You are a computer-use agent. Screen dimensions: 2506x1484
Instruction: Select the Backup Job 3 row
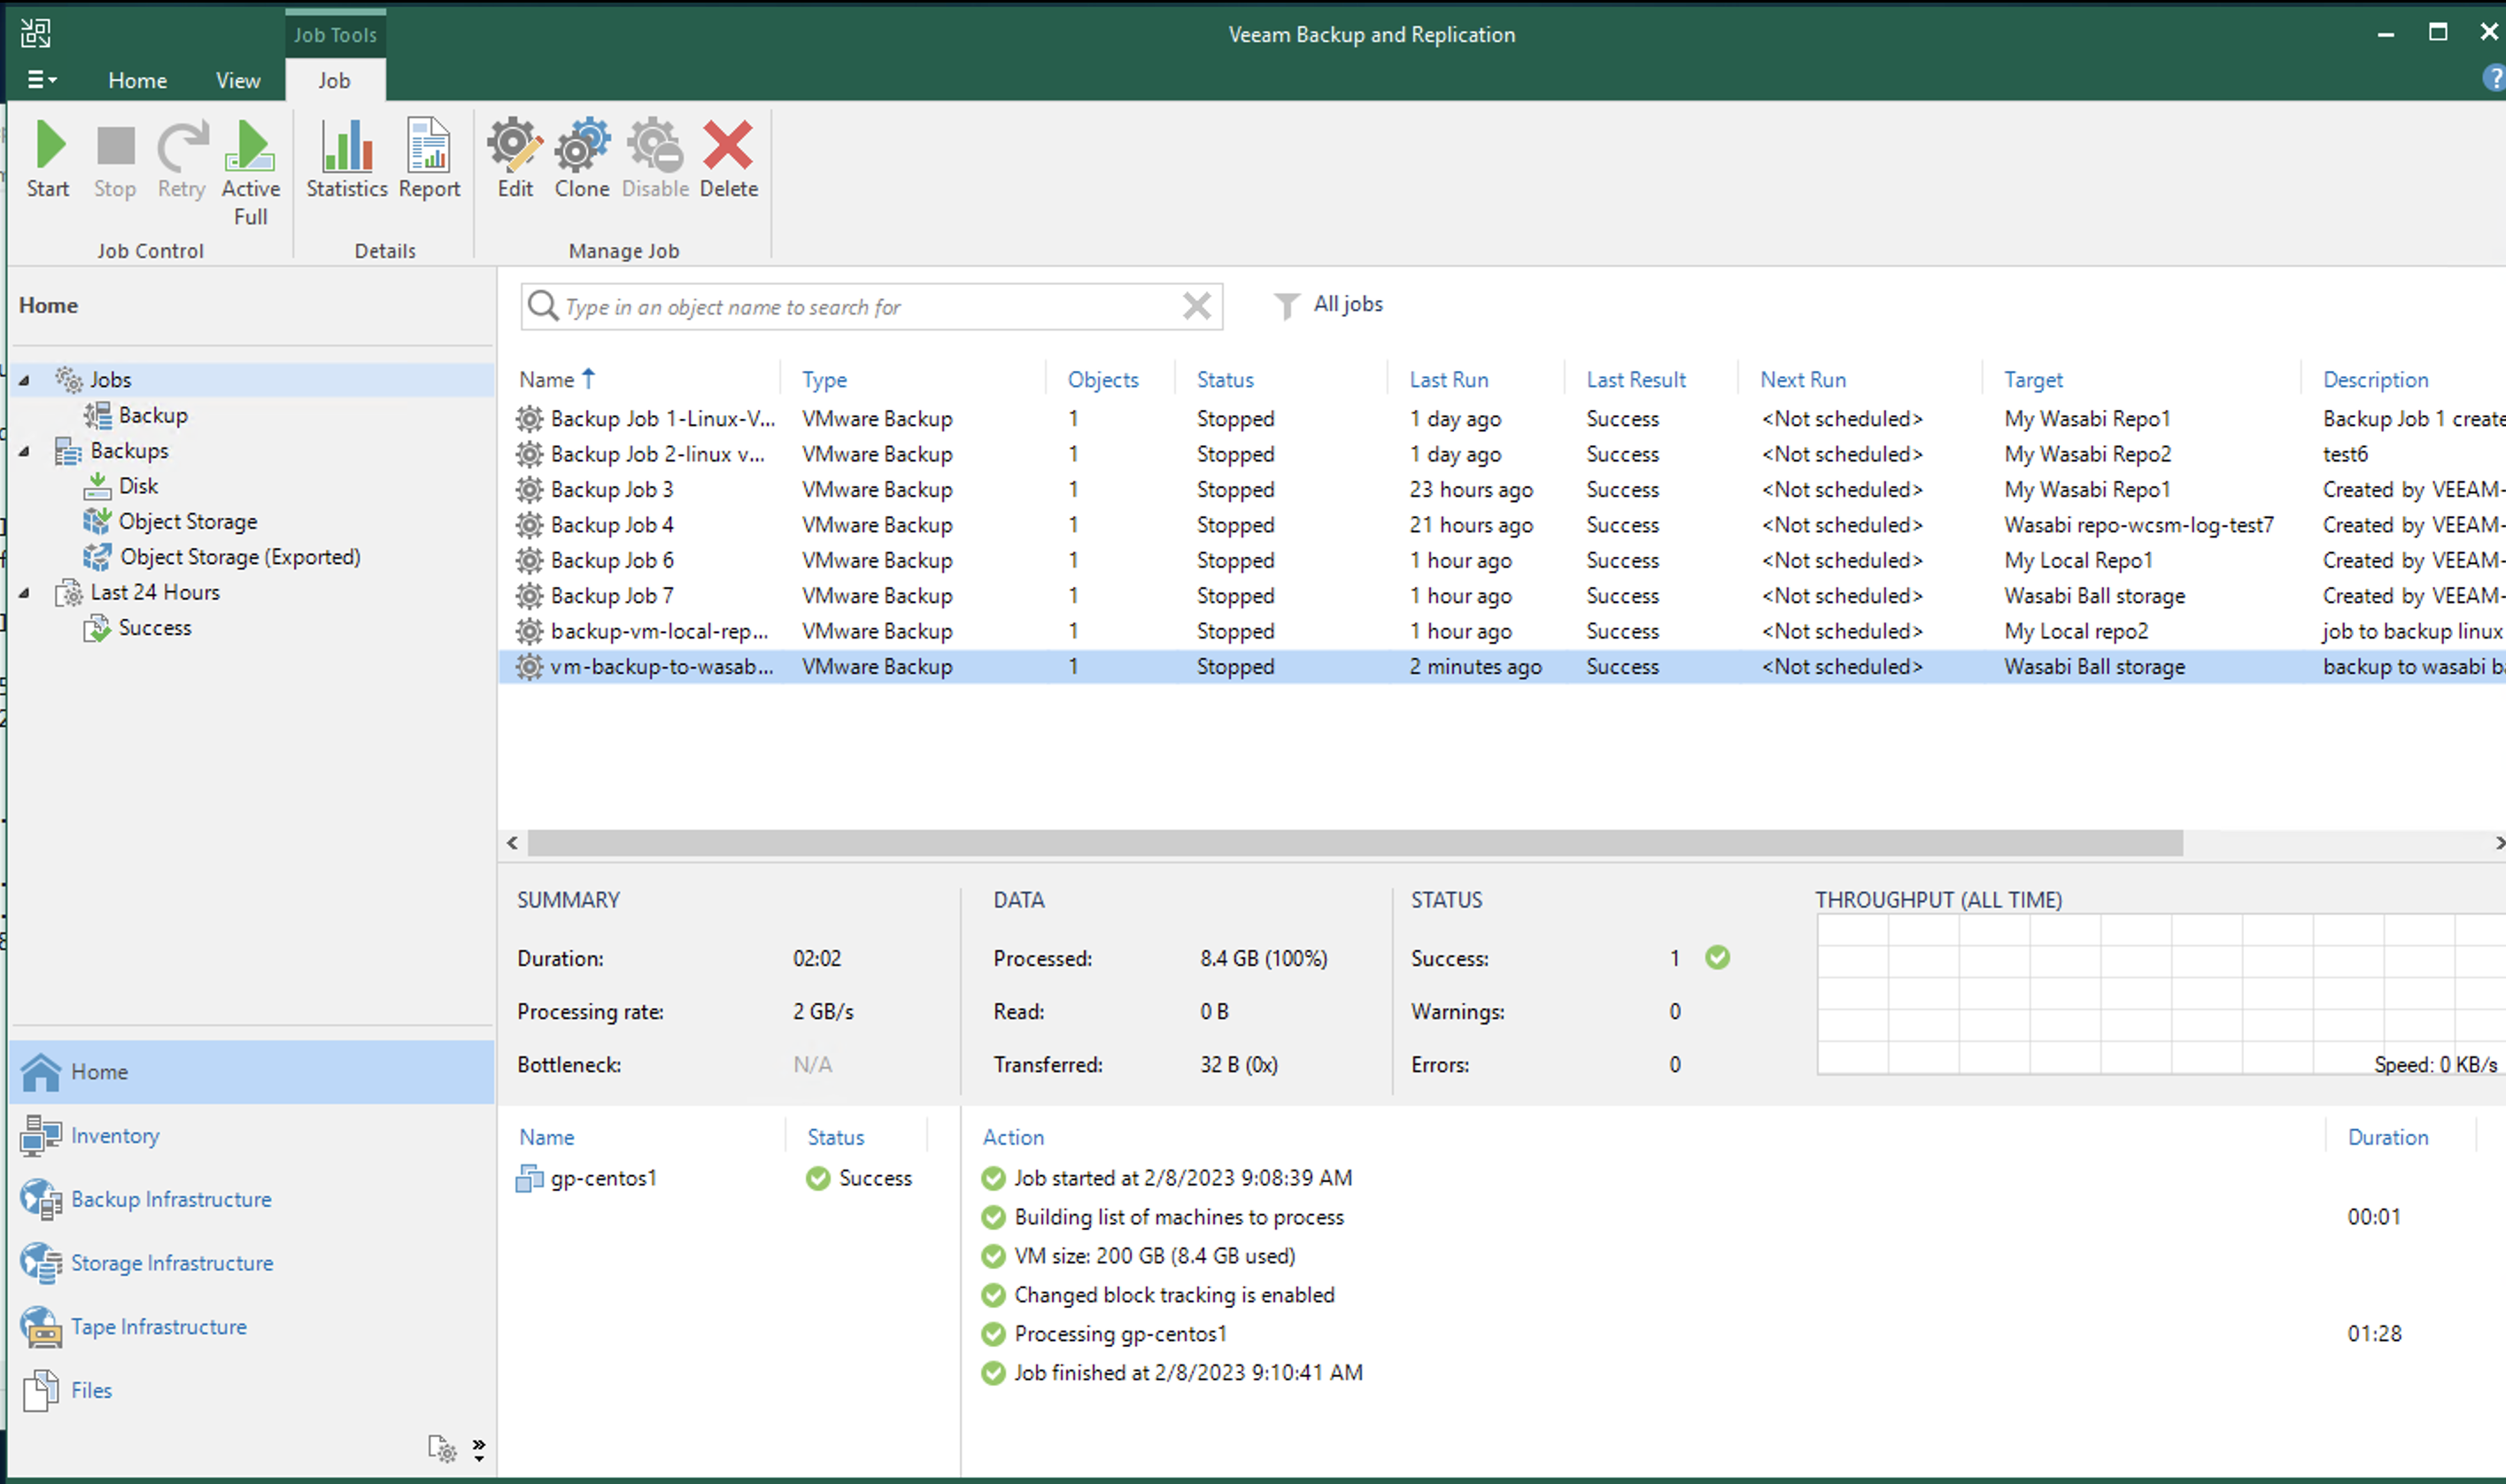pyautogui.click(x=1500, y=490)
